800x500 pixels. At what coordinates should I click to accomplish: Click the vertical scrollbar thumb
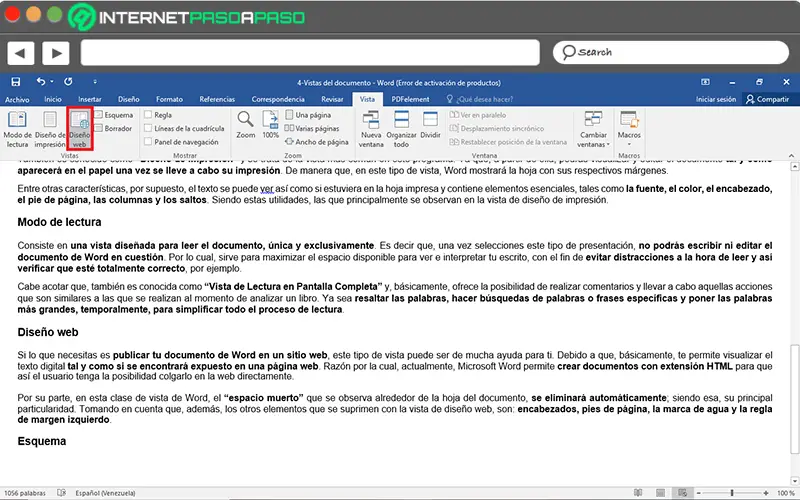pos(794,399)
